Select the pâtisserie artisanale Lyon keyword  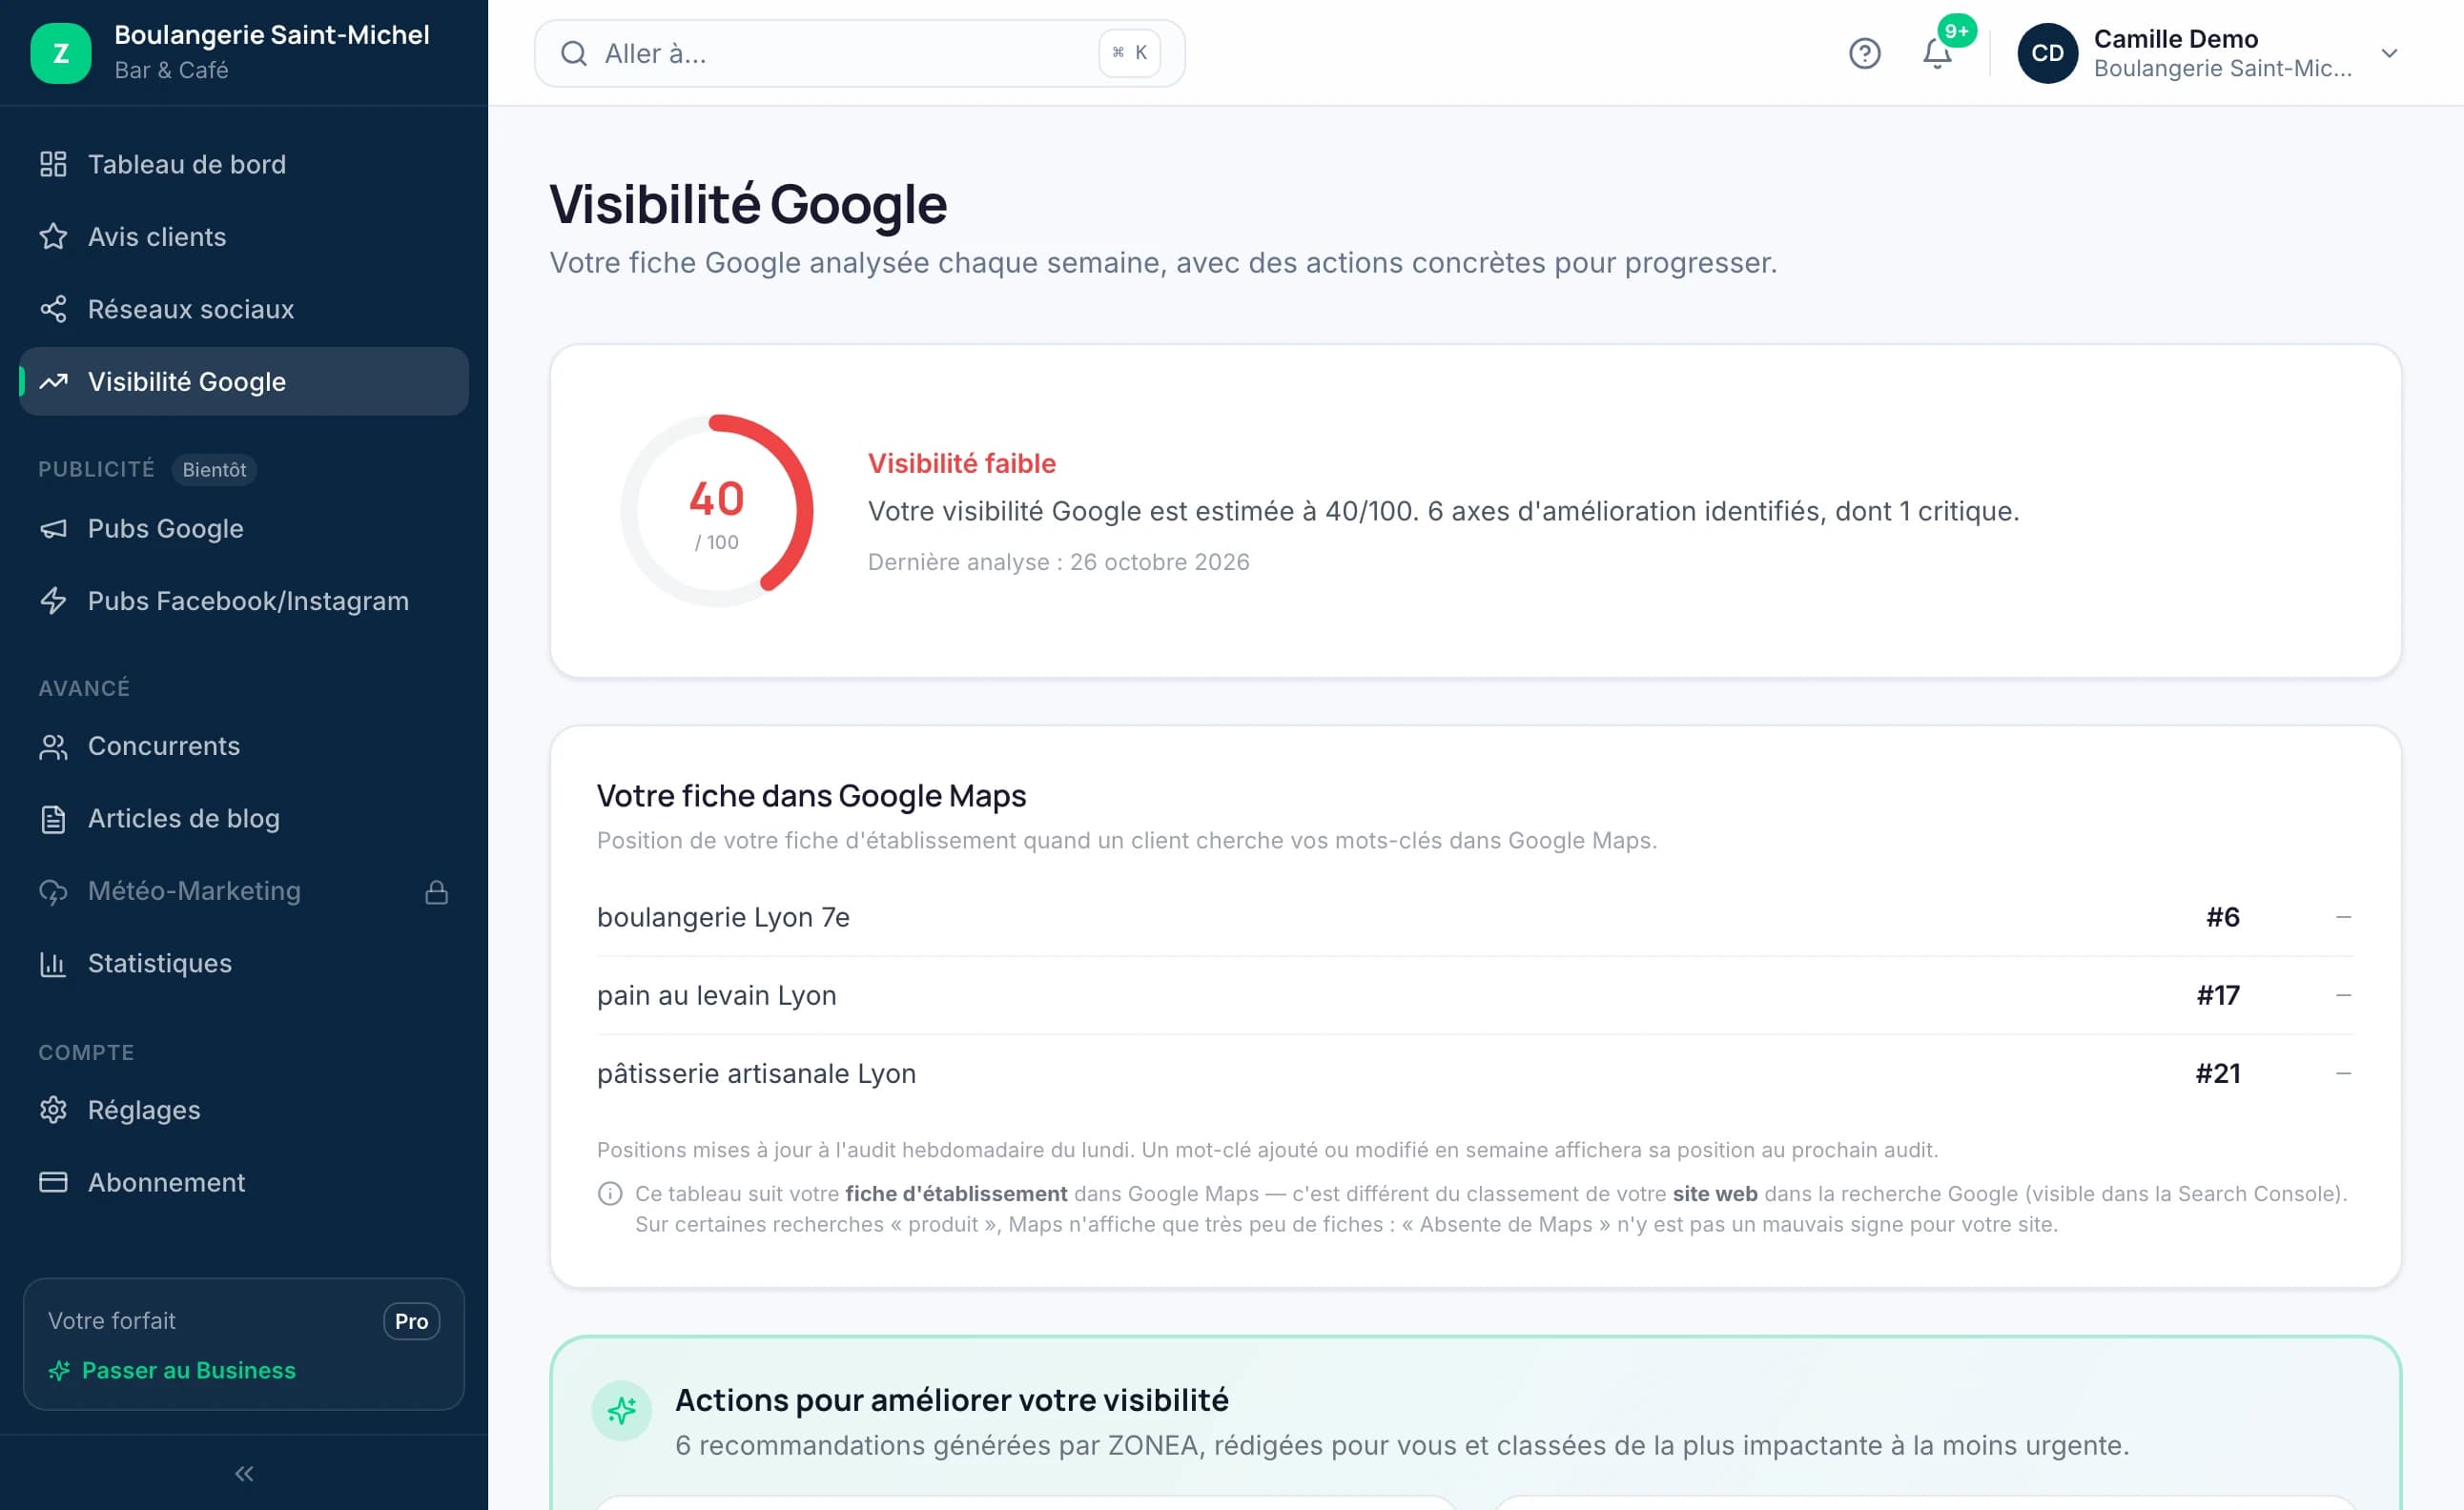click(756, 1074)
